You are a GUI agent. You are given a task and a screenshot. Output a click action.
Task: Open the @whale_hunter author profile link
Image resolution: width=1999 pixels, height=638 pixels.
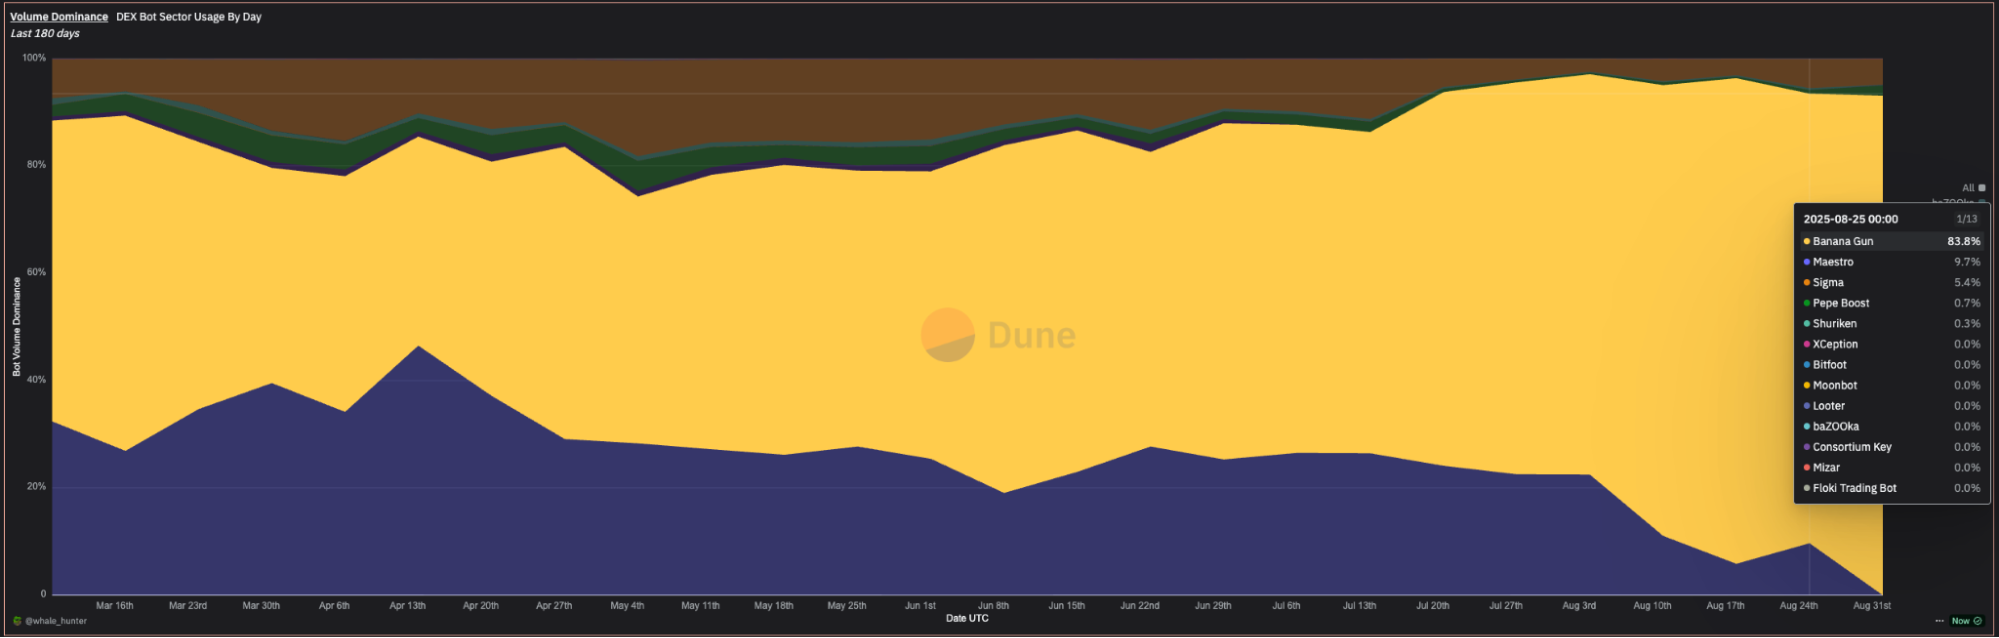click(56, 621)
